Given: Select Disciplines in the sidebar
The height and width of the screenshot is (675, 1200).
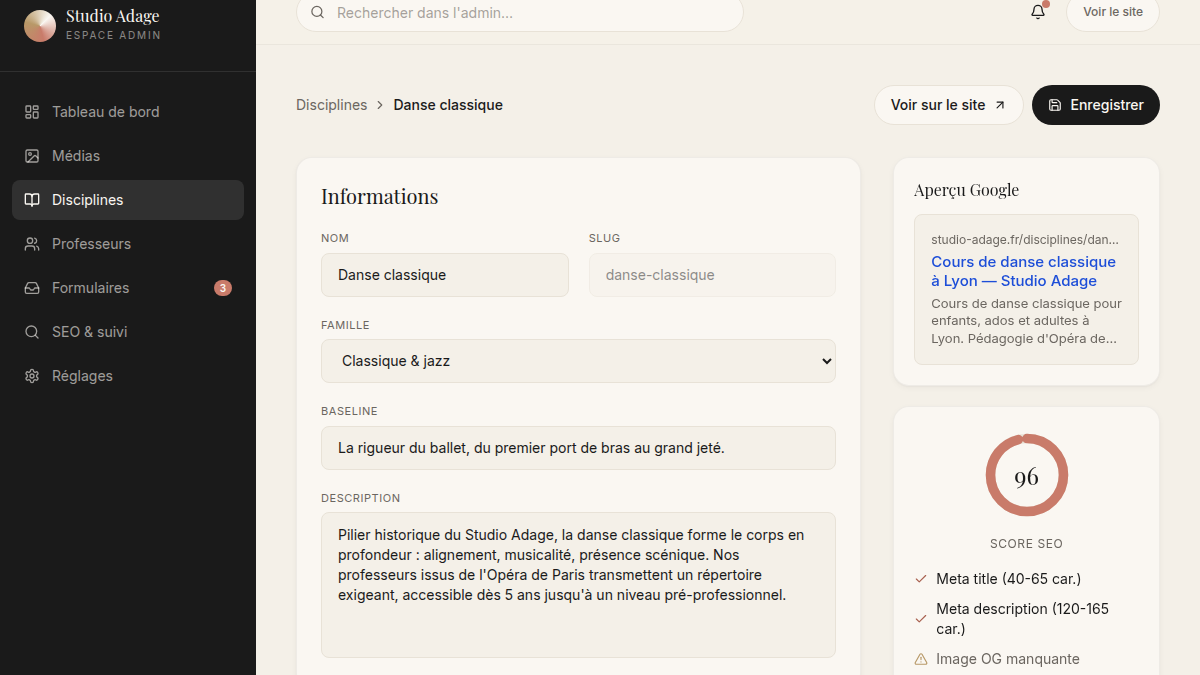Looking at the screenshot, I should point(128,200).
